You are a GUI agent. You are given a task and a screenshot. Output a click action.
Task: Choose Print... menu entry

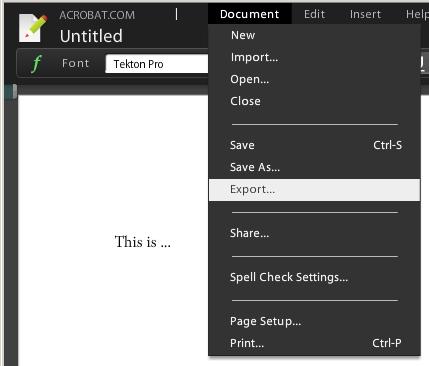[314, 343]
